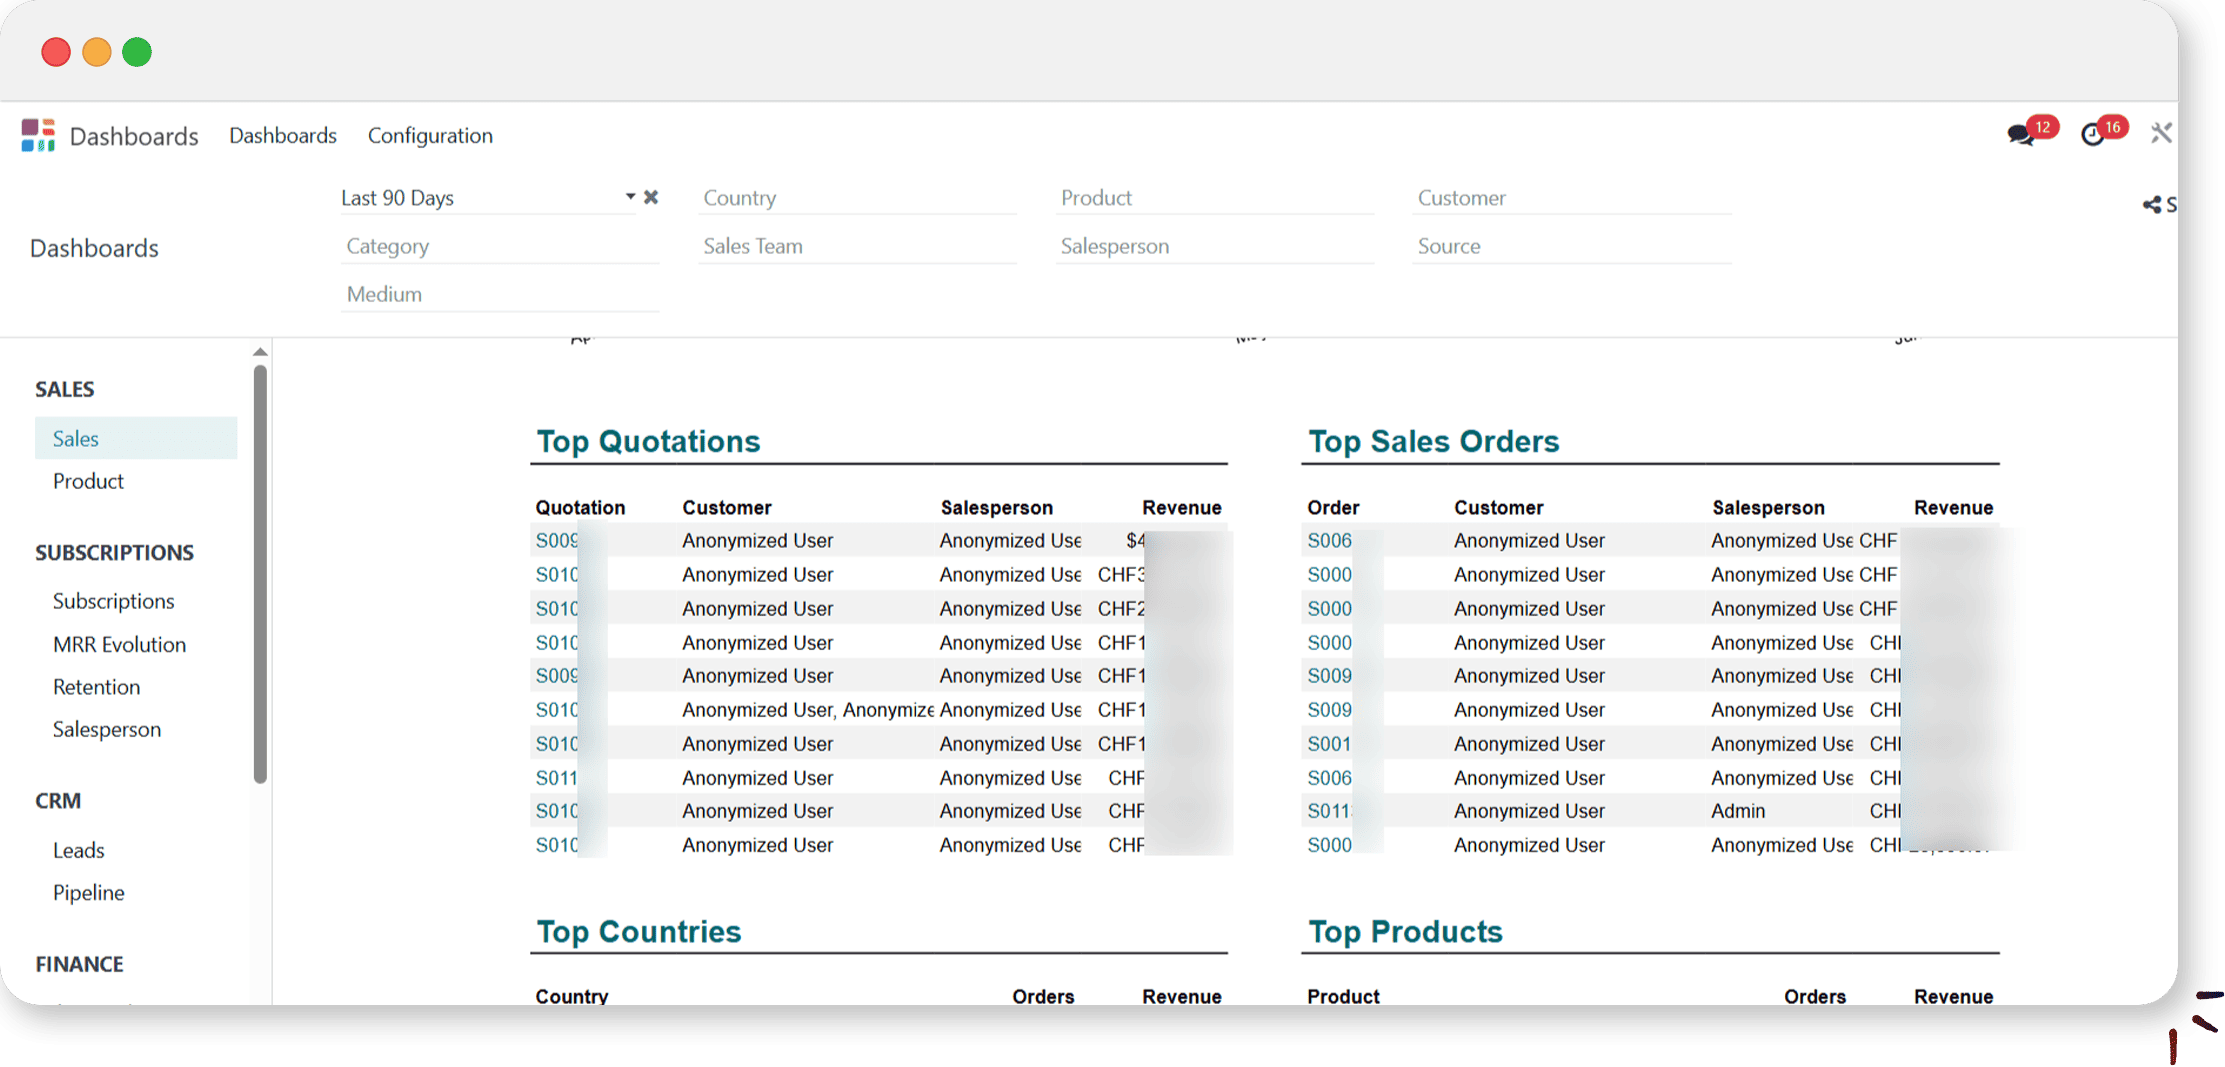Open the first order link in Top Sales Orders
Image resolution: width=2225 pixels, height=1067 pixels.
(x=1329, y=541)
